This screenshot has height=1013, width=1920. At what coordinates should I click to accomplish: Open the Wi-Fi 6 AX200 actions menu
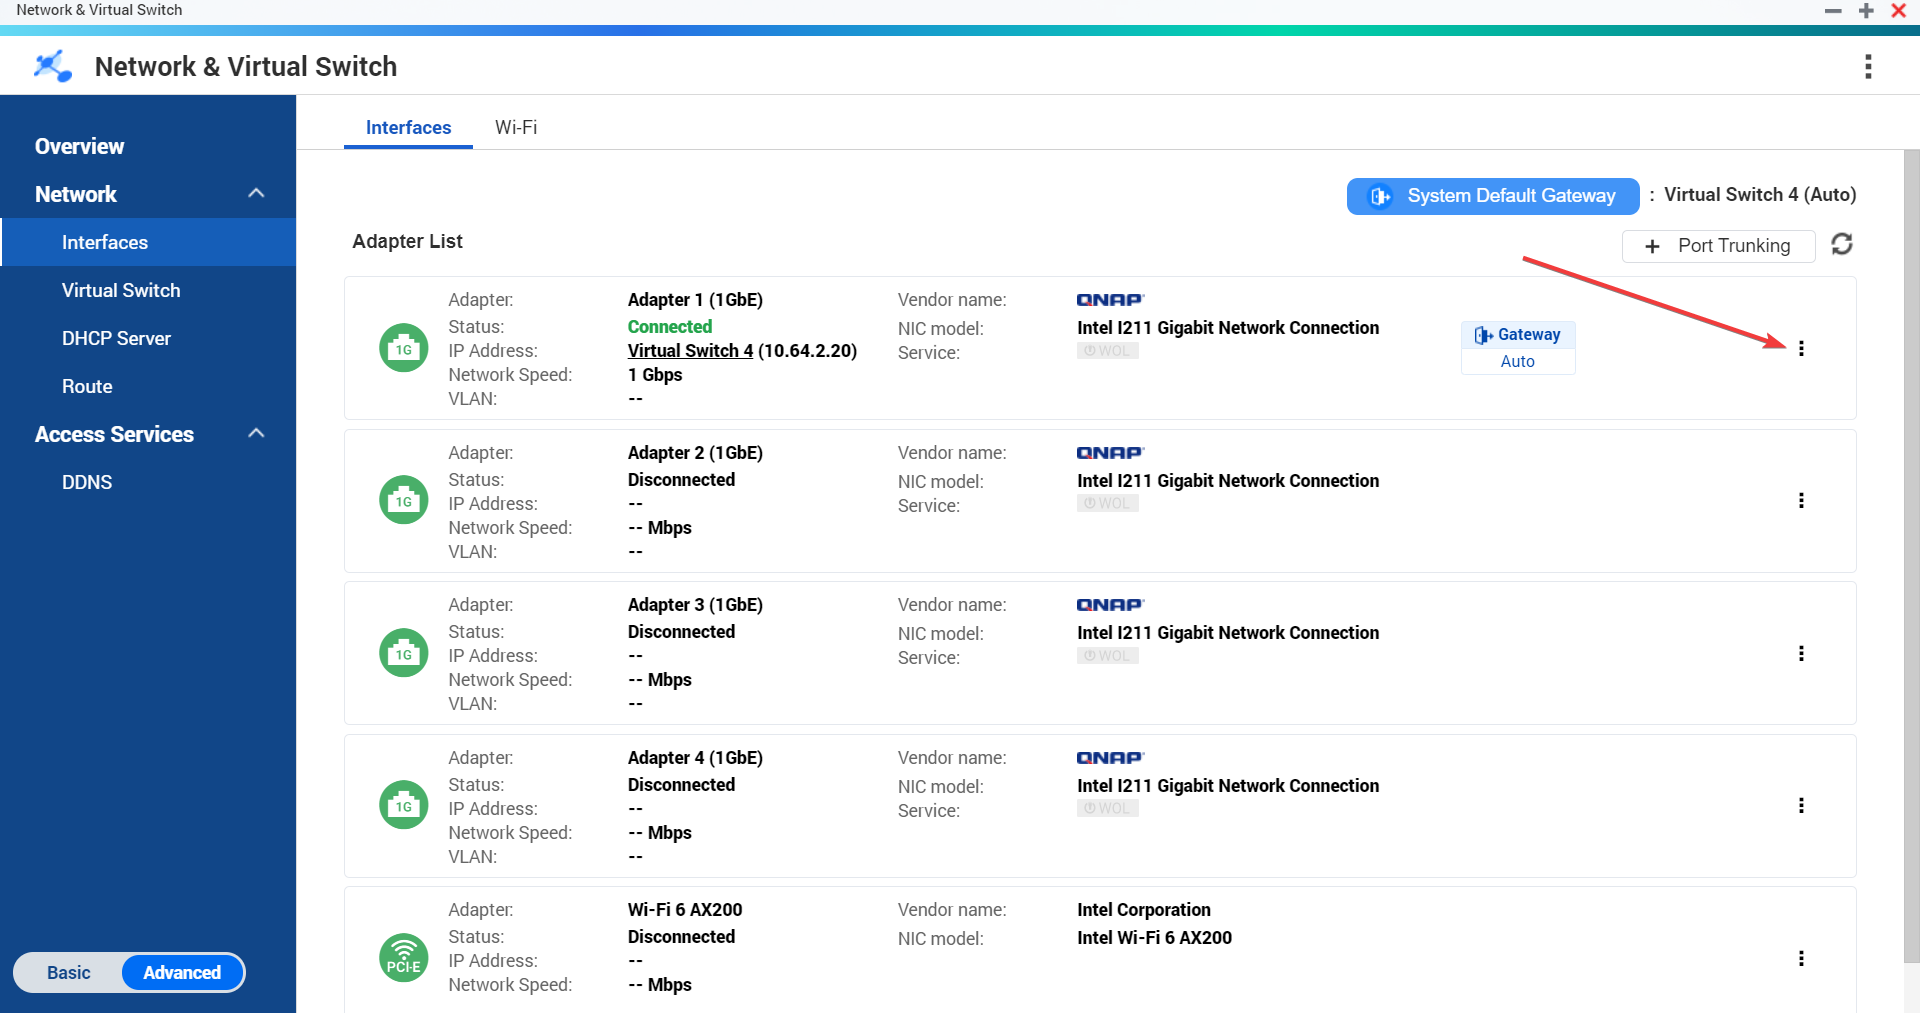point(1801,958)
